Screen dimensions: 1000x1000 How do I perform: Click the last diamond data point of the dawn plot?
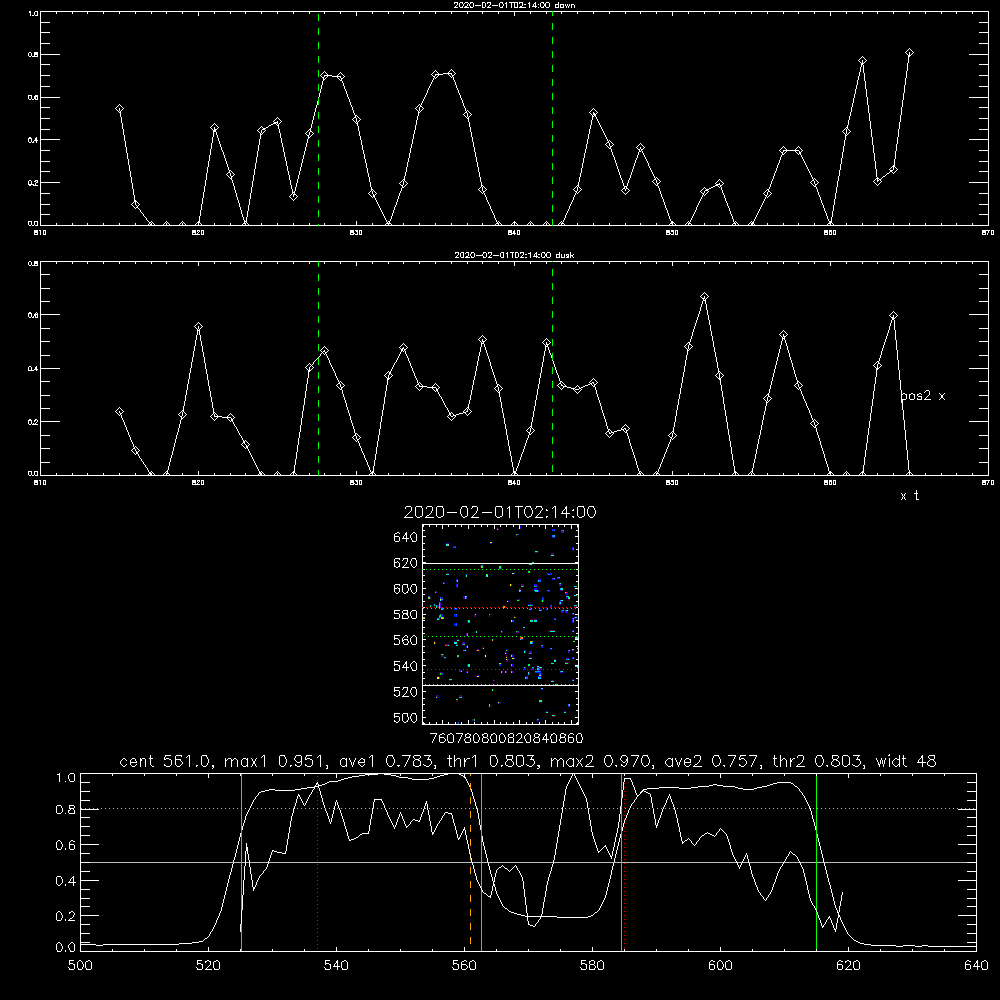pos(909,52)
